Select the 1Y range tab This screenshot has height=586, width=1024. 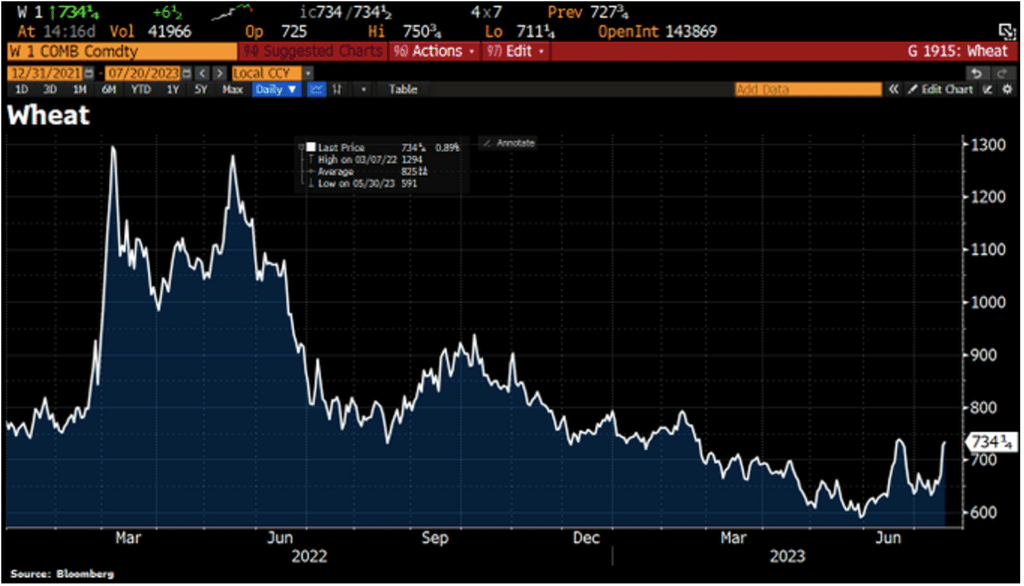(172, 90)
